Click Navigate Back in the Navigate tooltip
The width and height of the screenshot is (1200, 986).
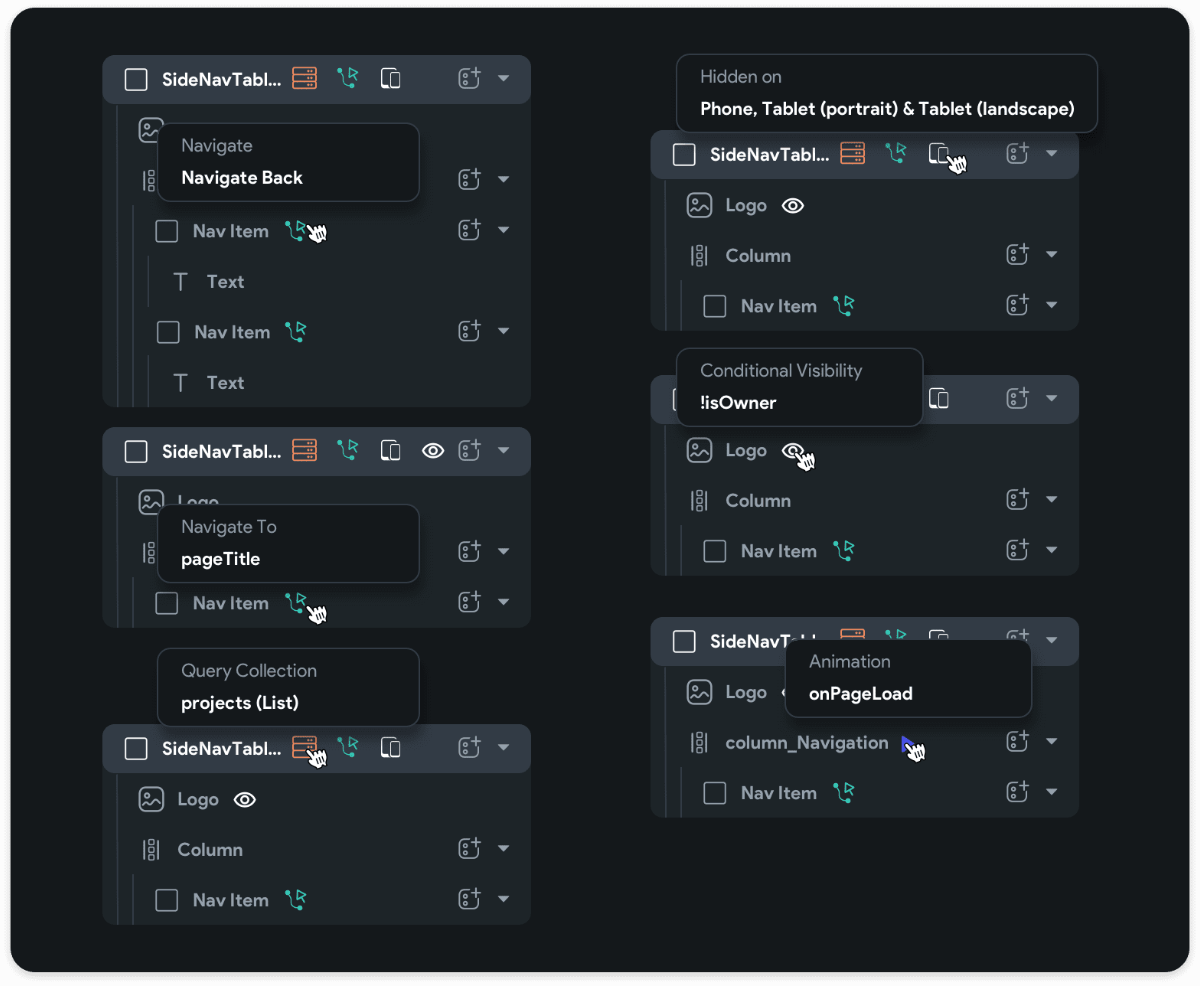point(242,178)
